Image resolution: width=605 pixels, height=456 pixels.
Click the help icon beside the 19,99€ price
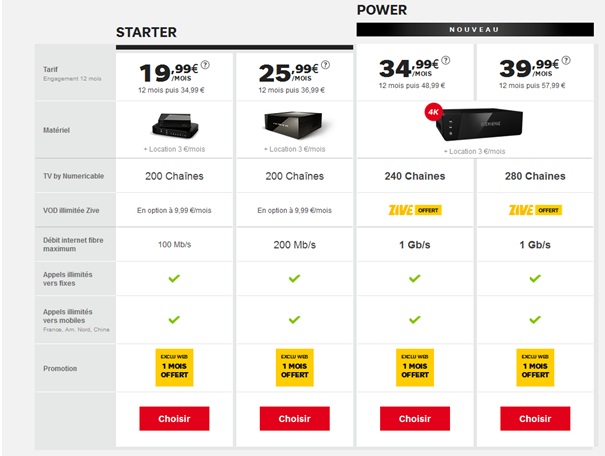point(204,67)
